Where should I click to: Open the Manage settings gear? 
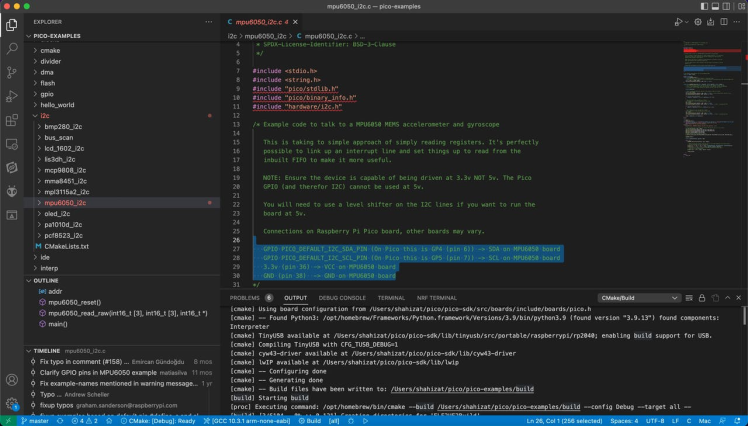click(12, 403)
